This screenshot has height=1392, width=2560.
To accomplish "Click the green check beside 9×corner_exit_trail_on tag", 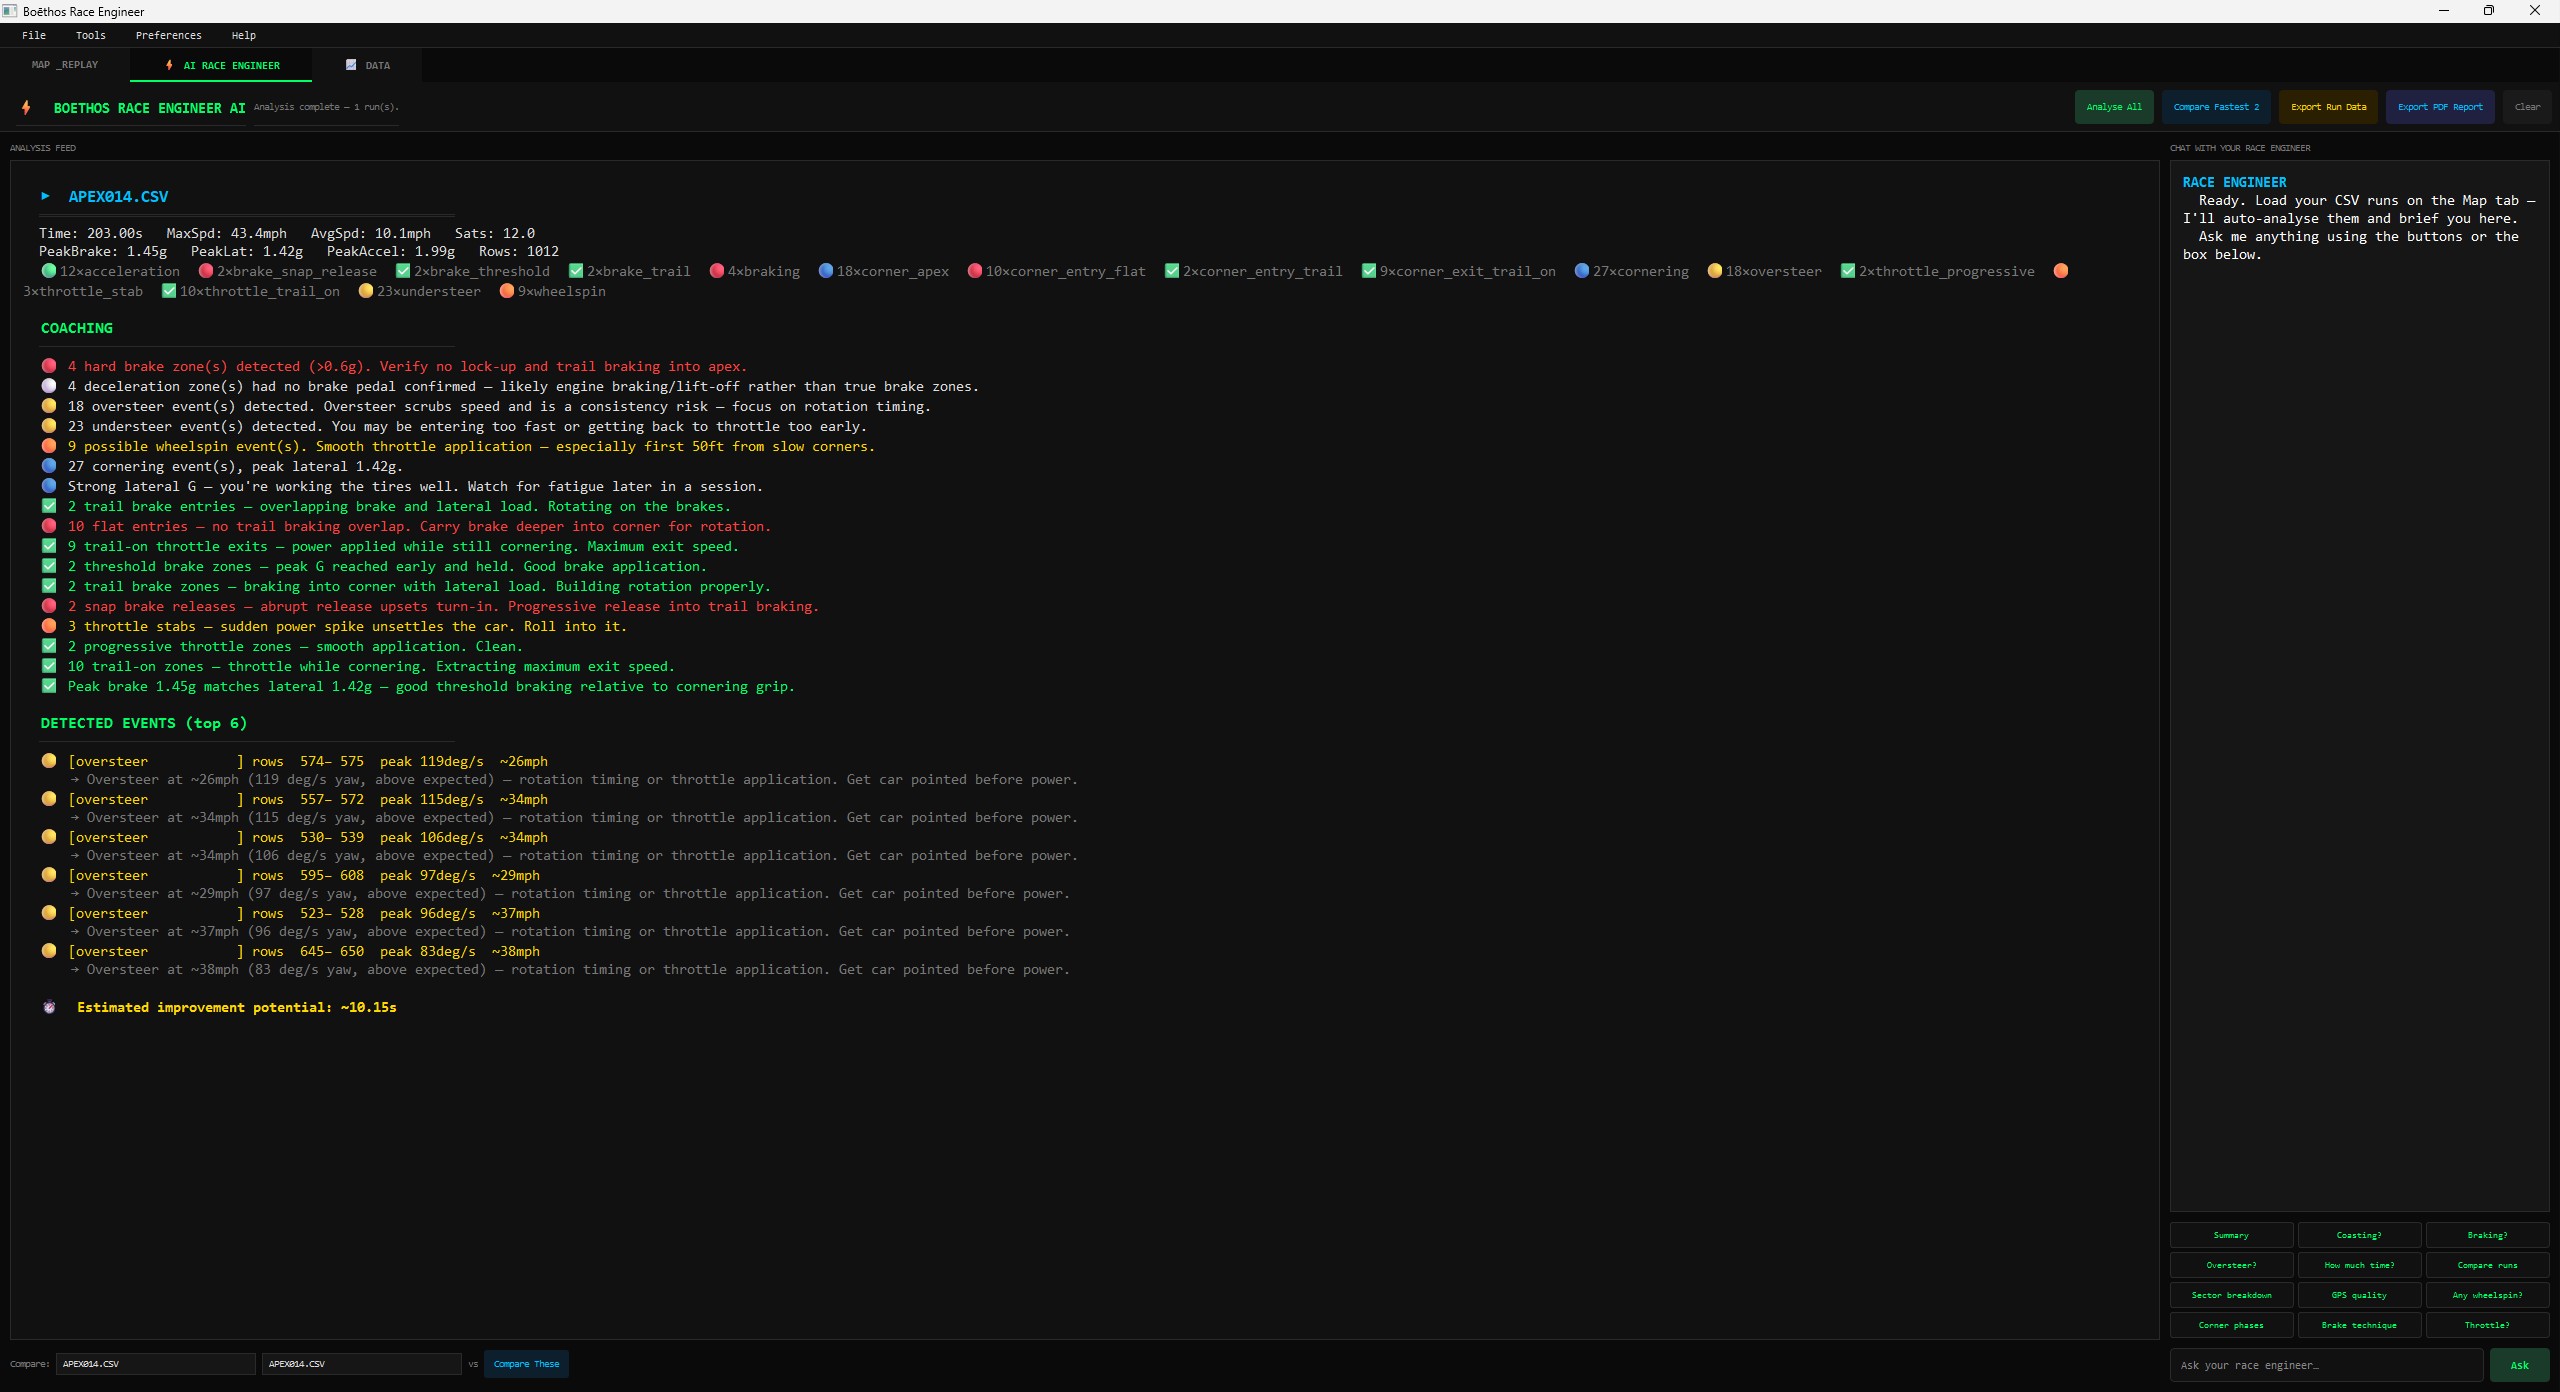I will [x=1369, y=271].
